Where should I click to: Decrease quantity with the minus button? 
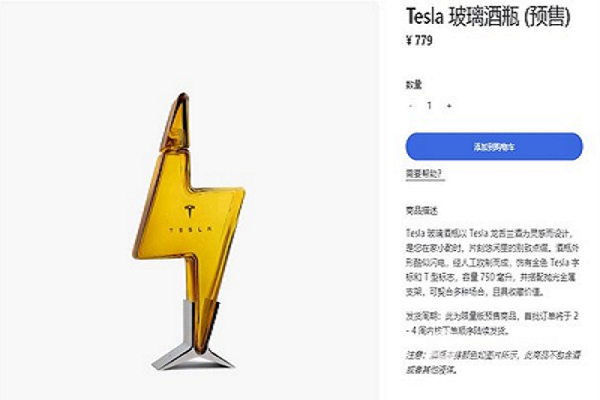pyautogui.click(x=411, y=106)
